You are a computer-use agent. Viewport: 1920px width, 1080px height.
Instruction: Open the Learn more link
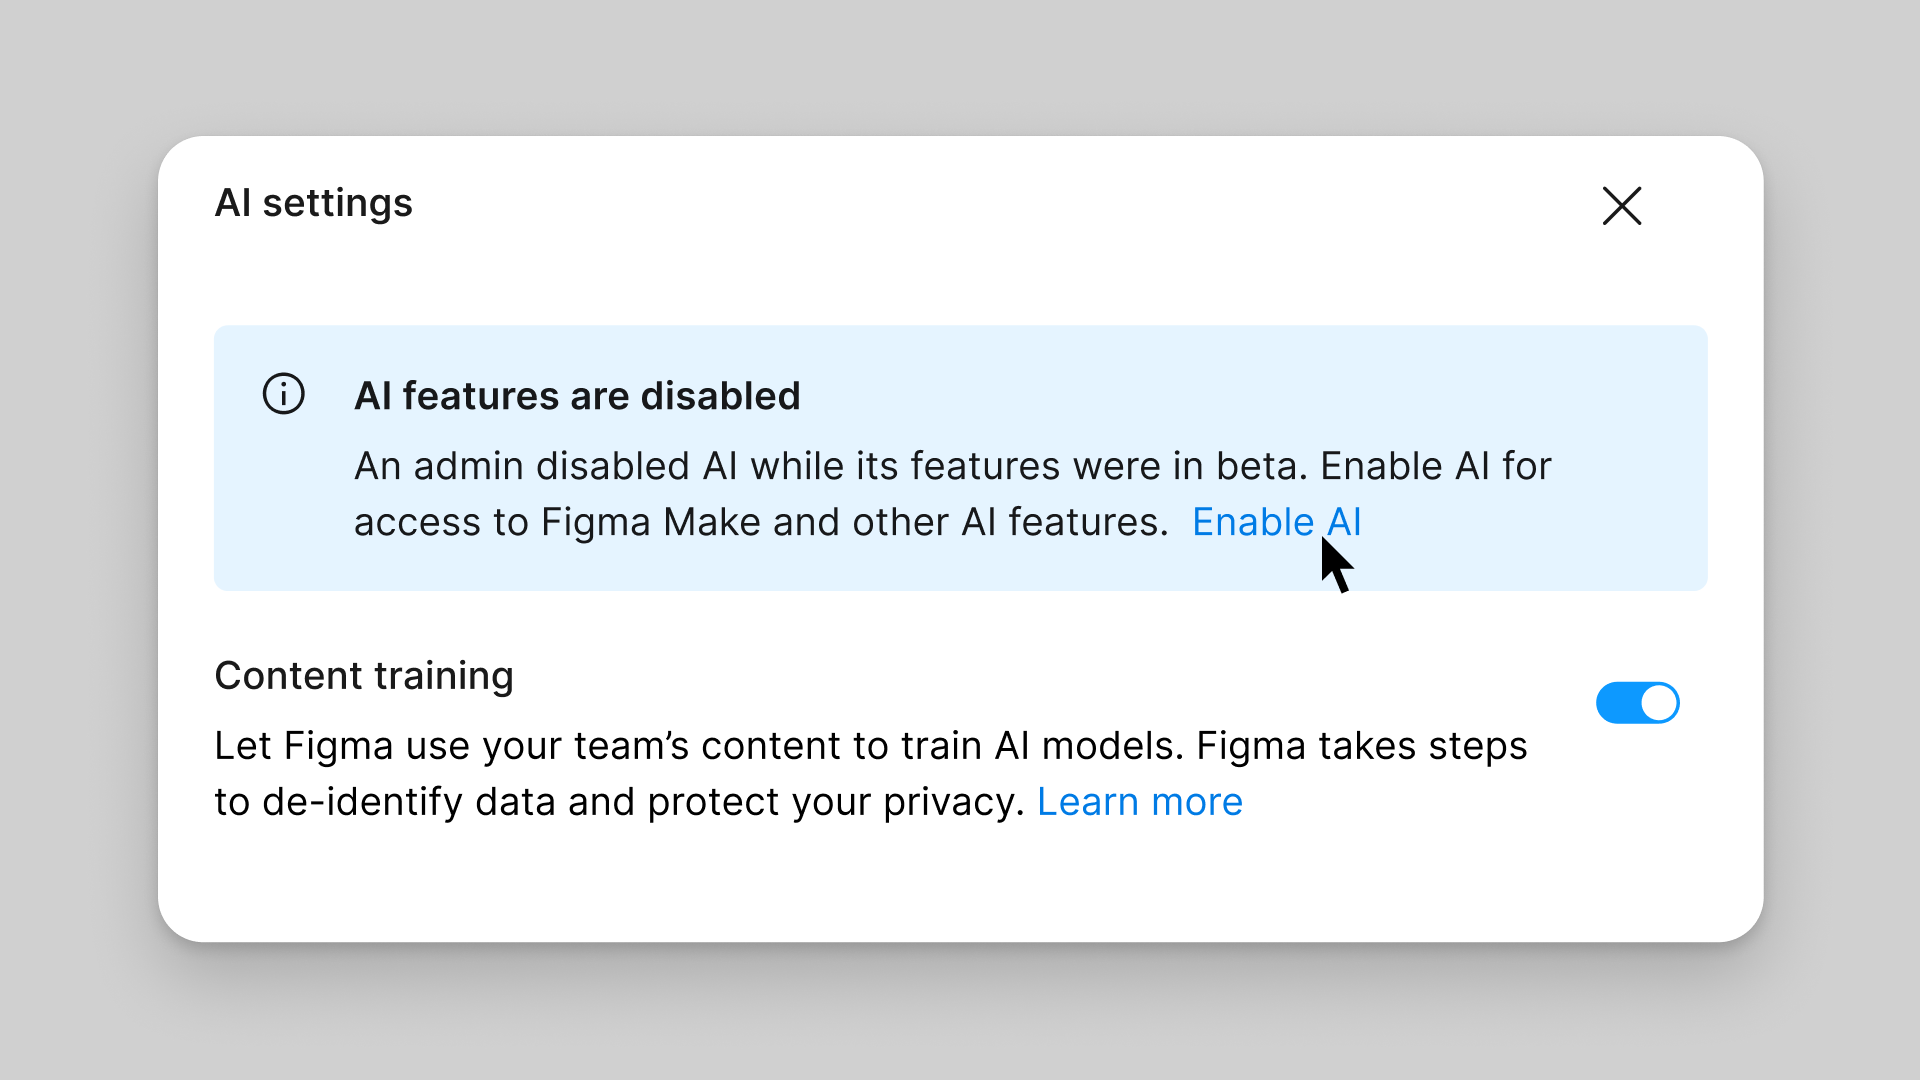[1139, 802]
